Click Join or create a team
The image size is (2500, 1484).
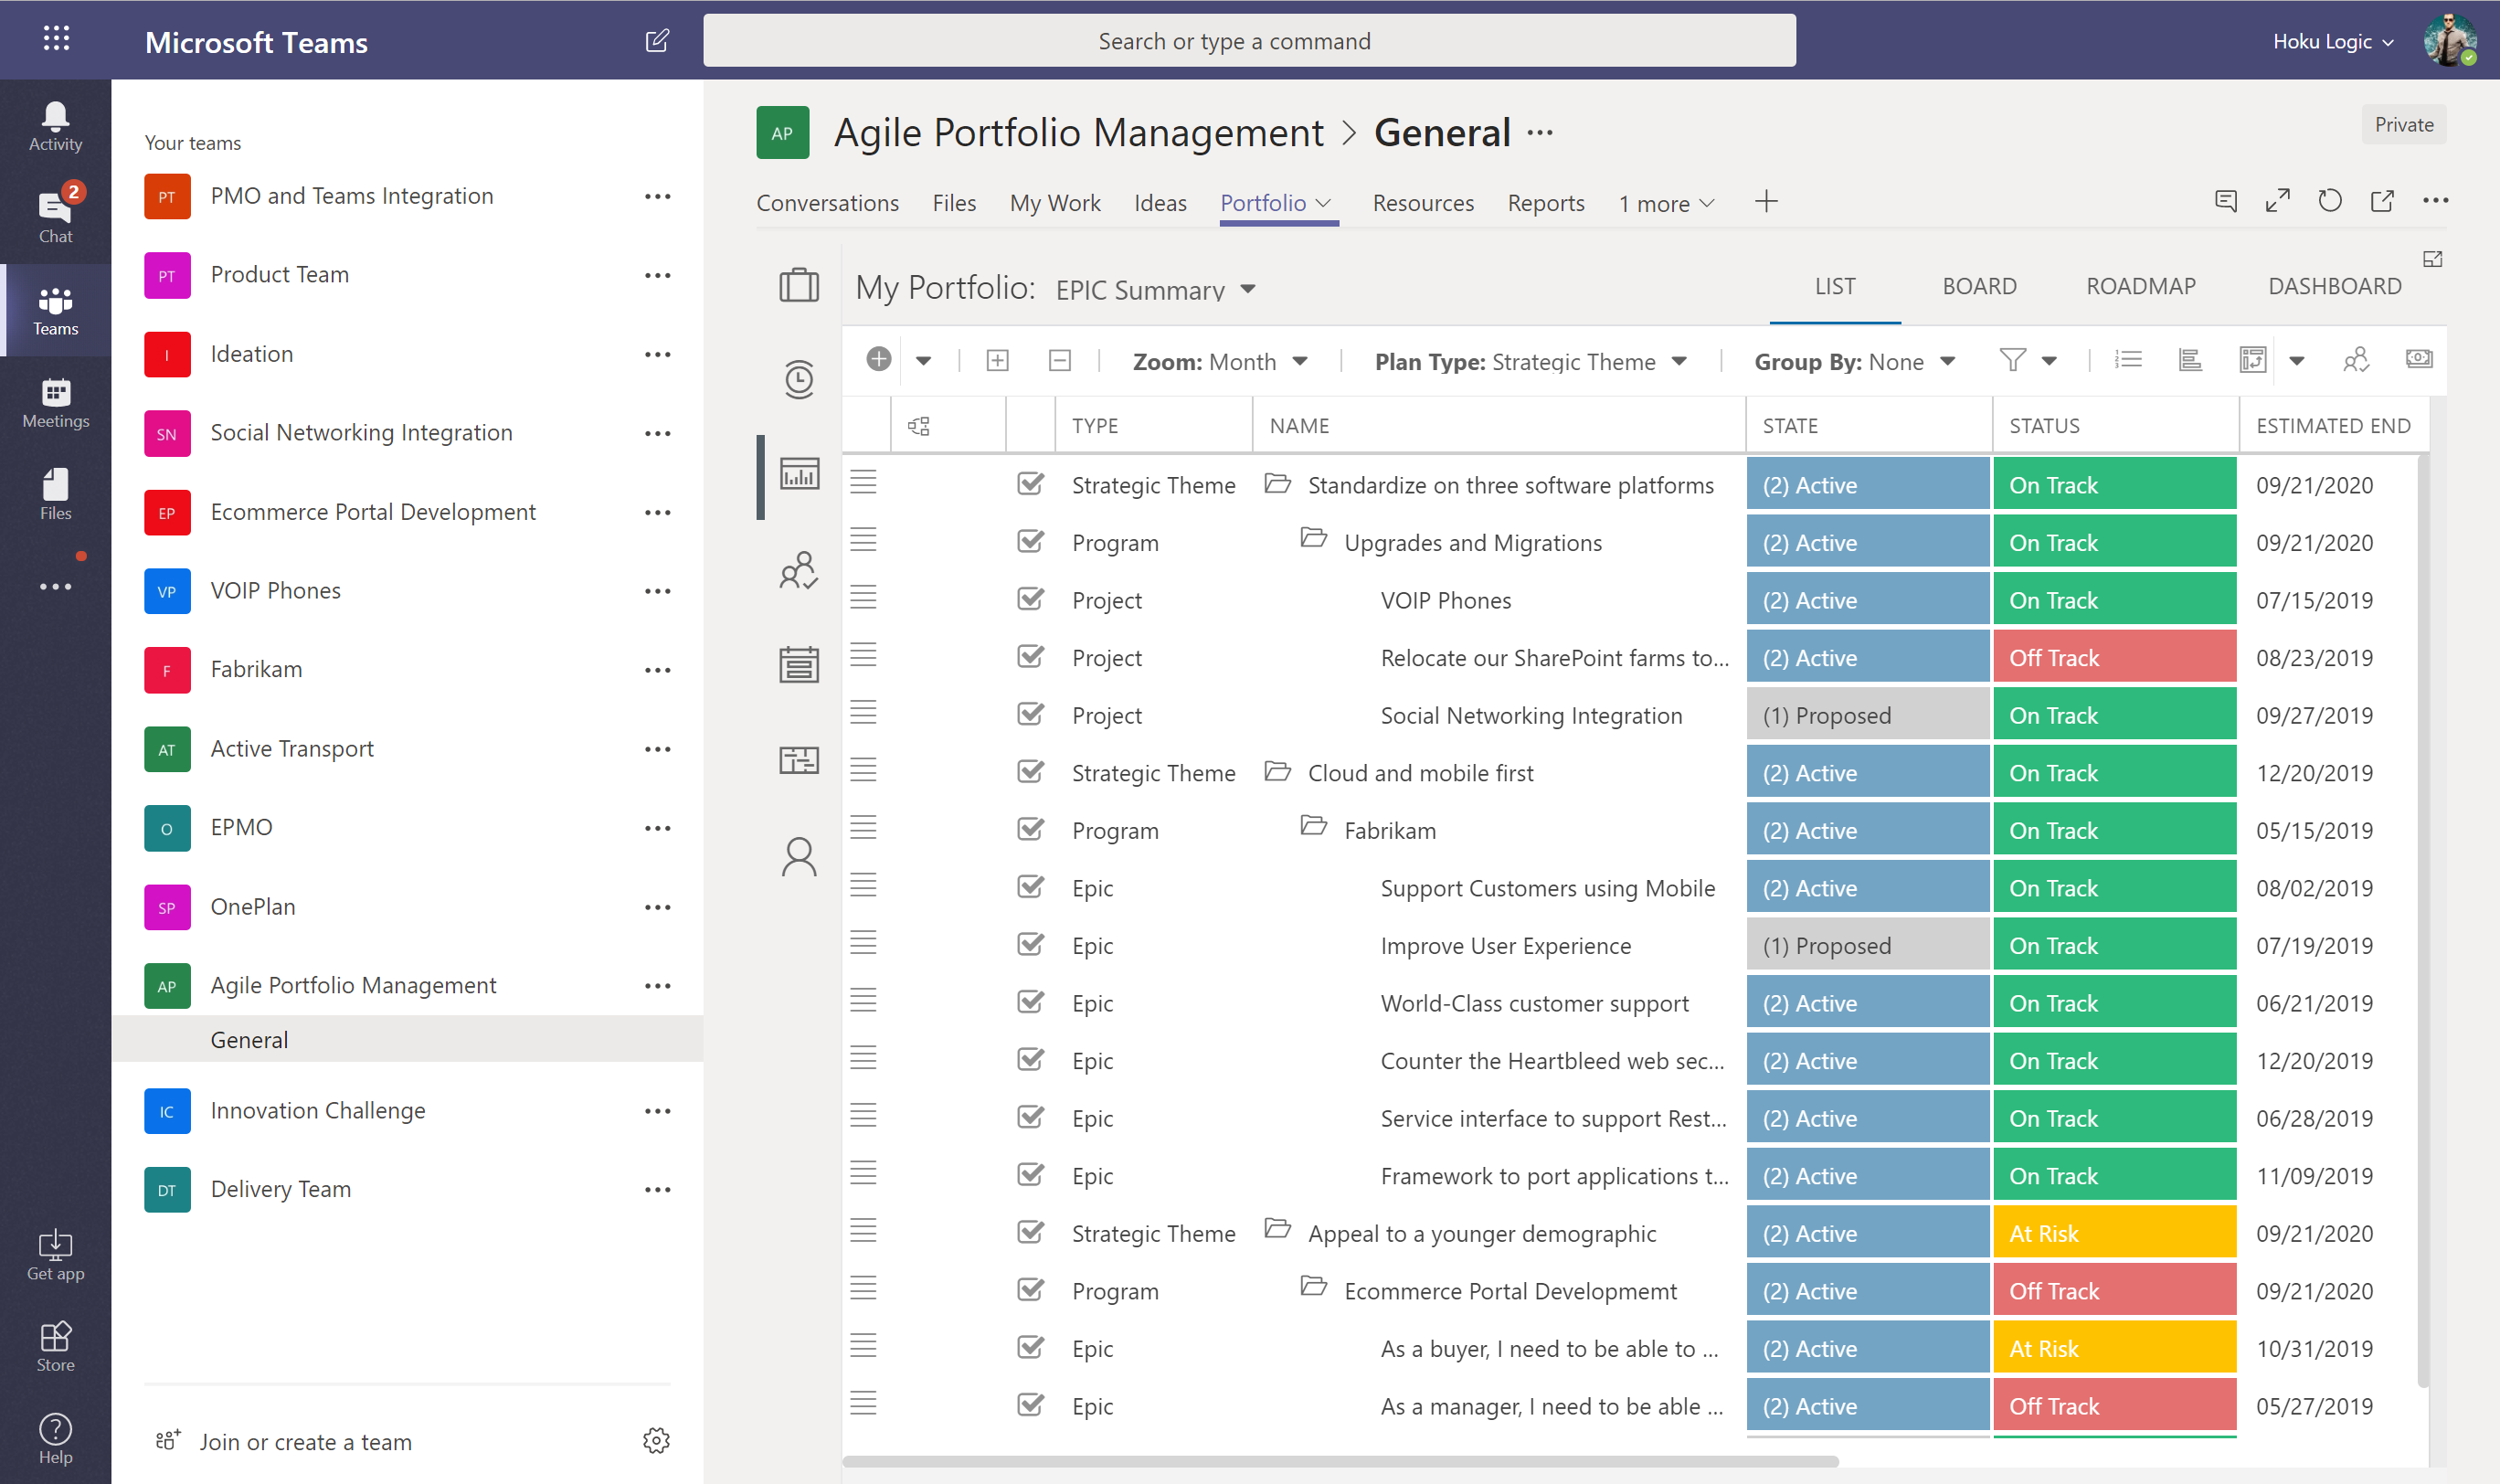click(305, 1441)
